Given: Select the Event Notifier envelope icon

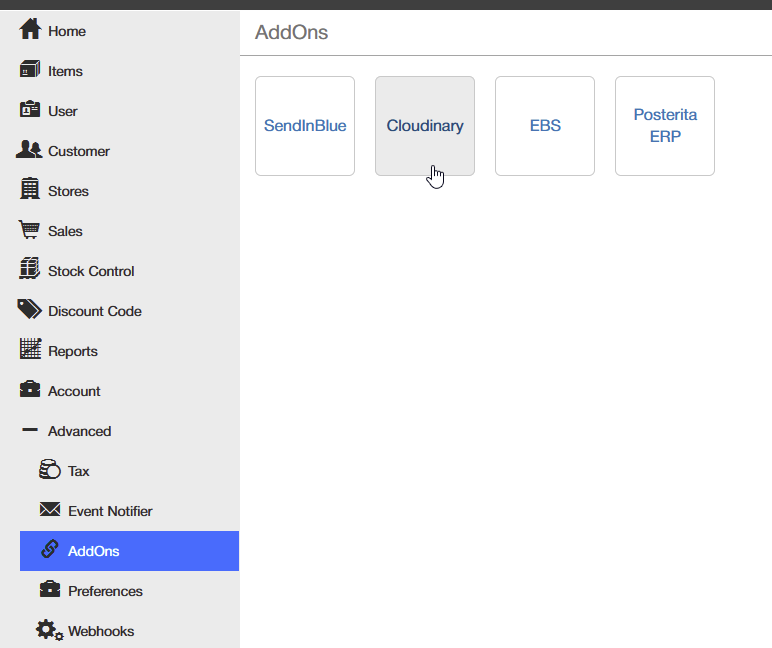Looking at the screenshot, I should (50, 509).
